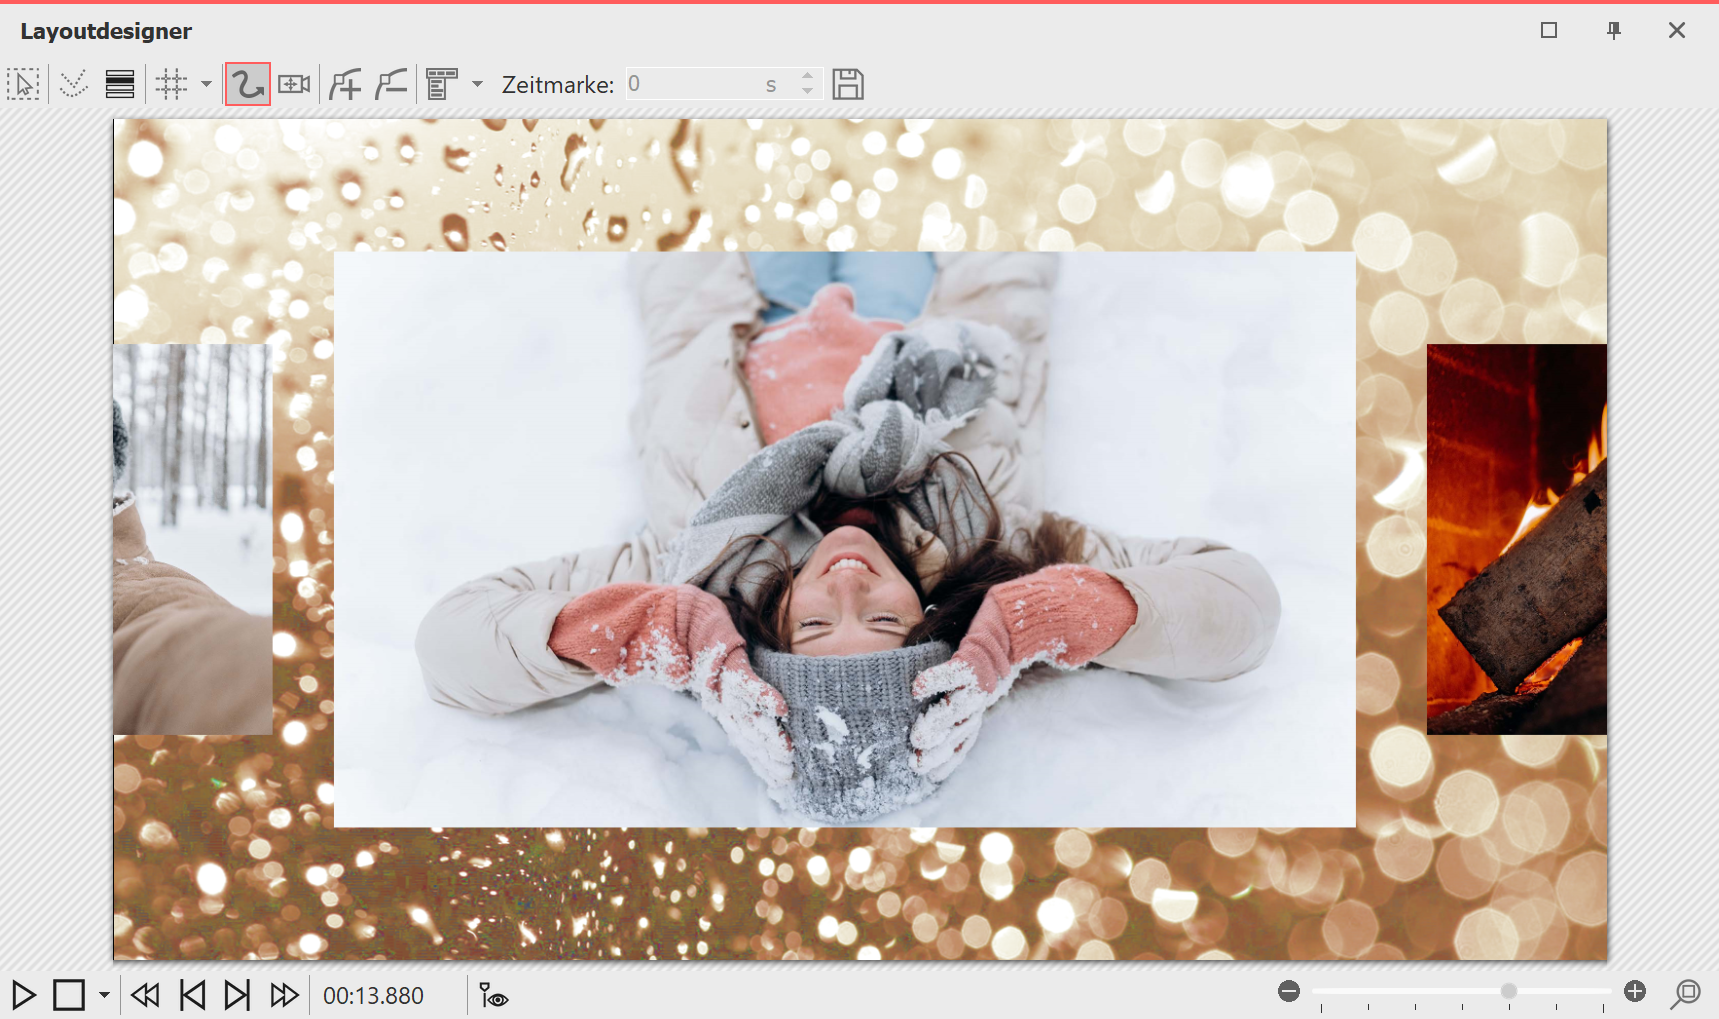The image size is (1719, 1019).
Task: Jump to the previous frame marker
Action: coord(192,995)
